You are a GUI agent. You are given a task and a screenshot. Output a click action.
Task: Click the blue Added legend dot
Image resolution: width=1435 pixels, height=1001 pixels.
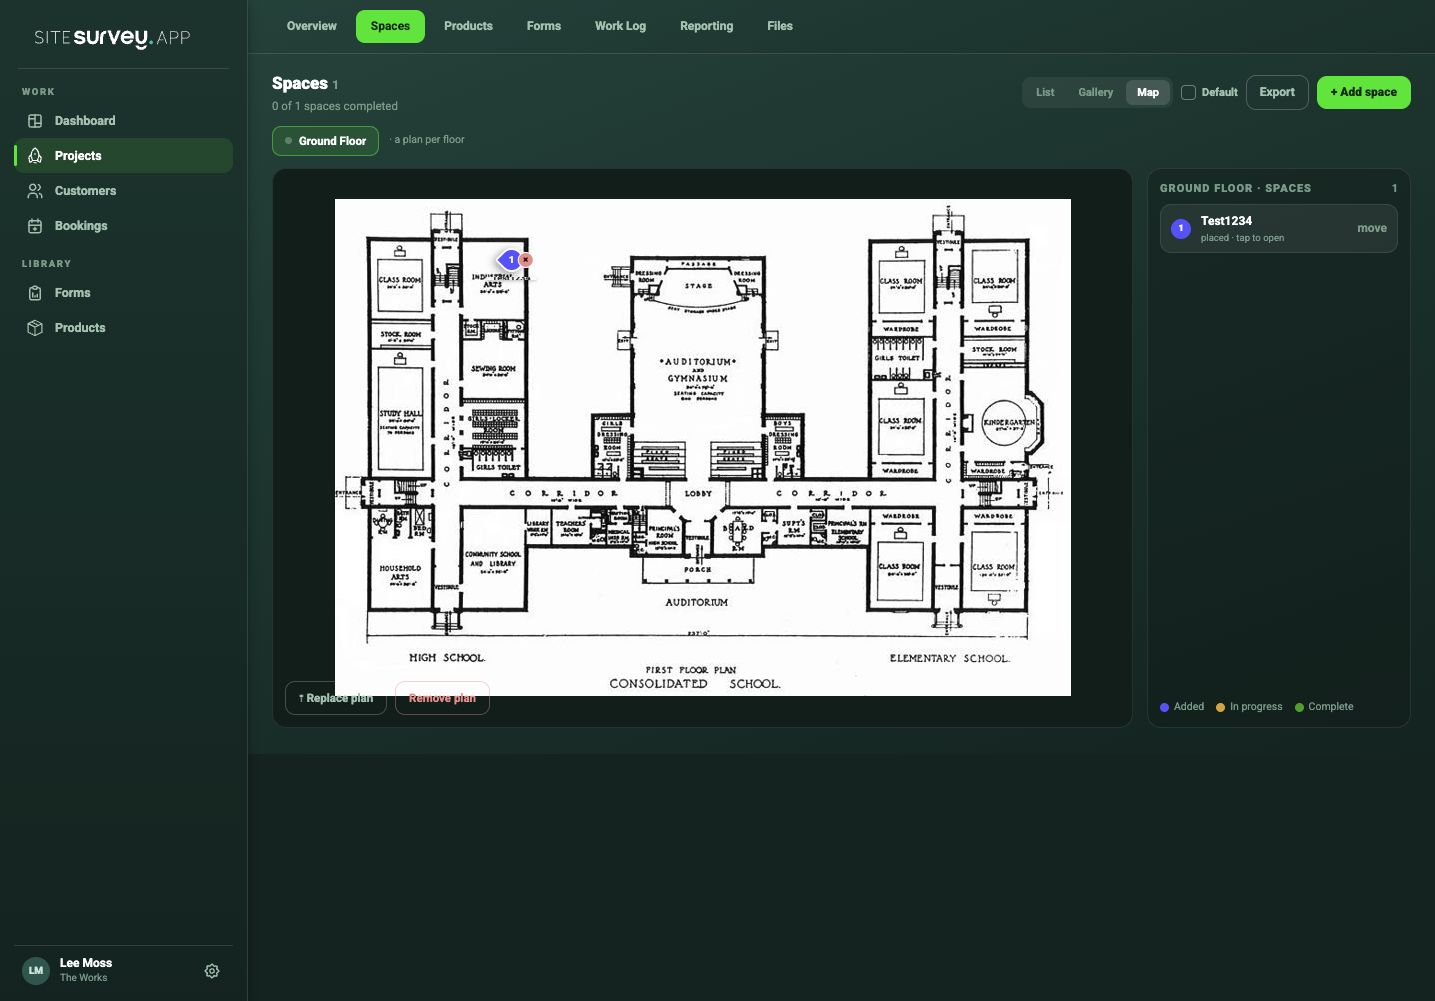click(1164, 707)
